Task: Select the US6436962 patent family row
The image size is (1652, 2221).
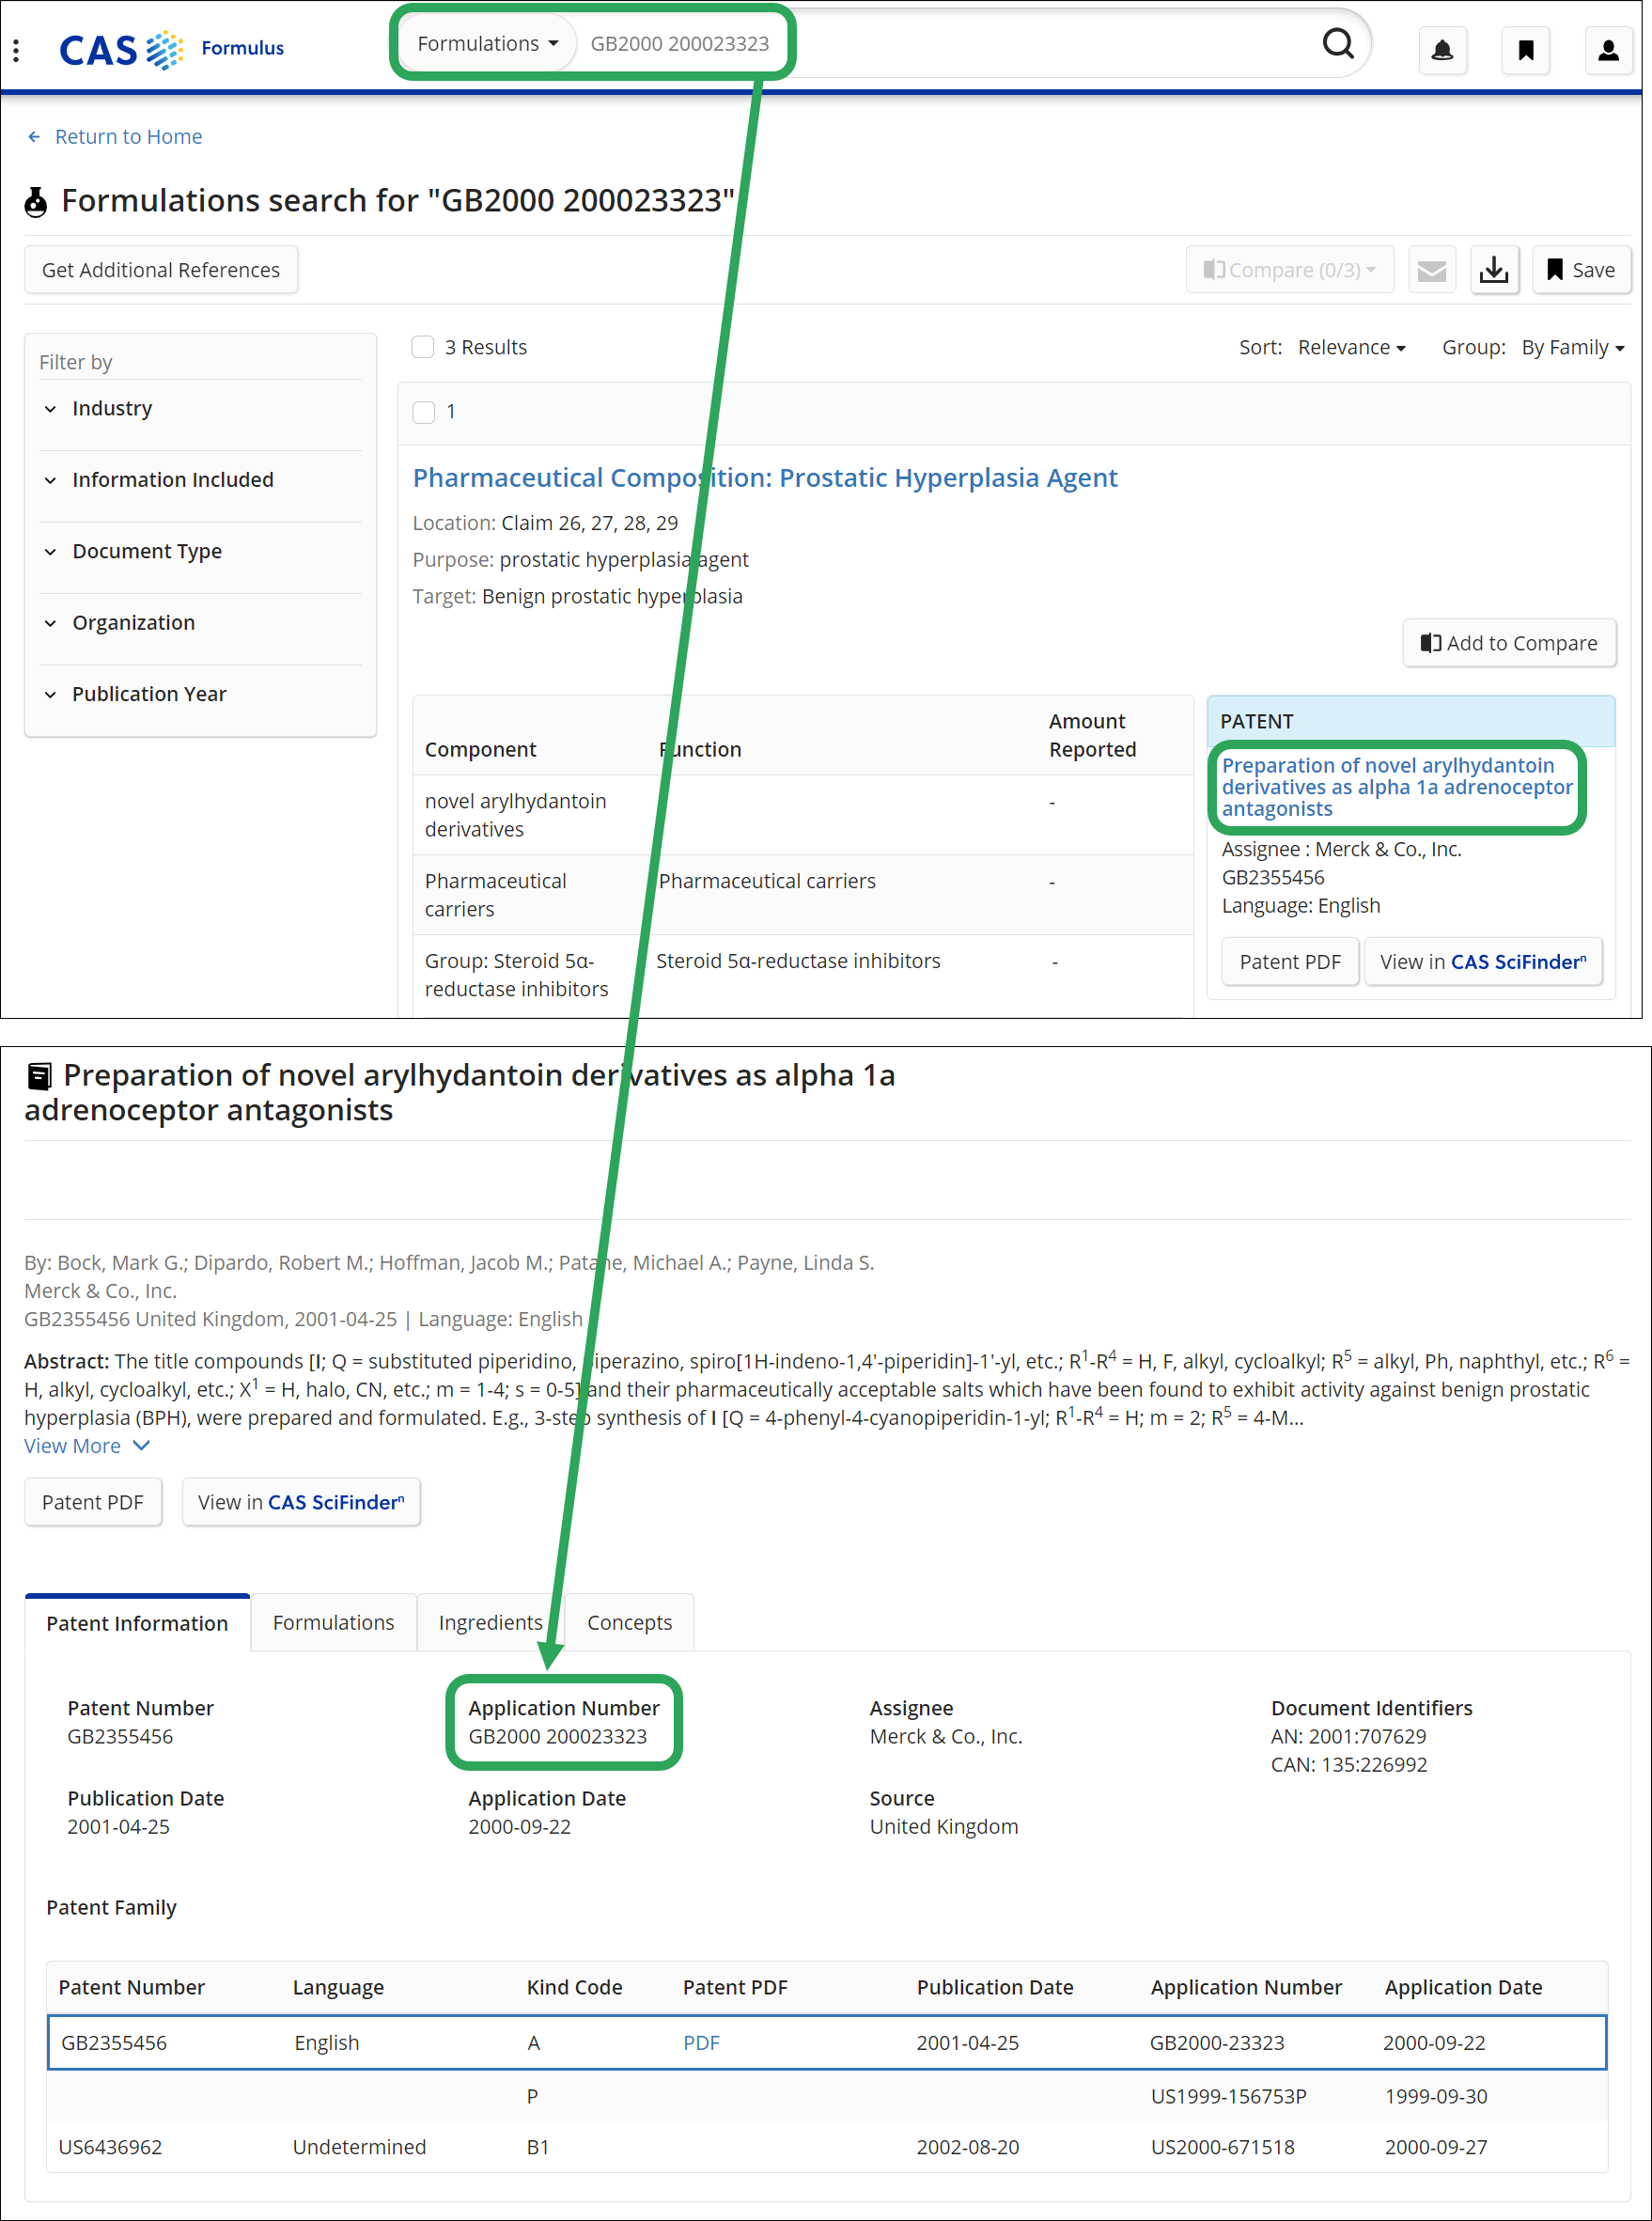Action: point(827,2147)
